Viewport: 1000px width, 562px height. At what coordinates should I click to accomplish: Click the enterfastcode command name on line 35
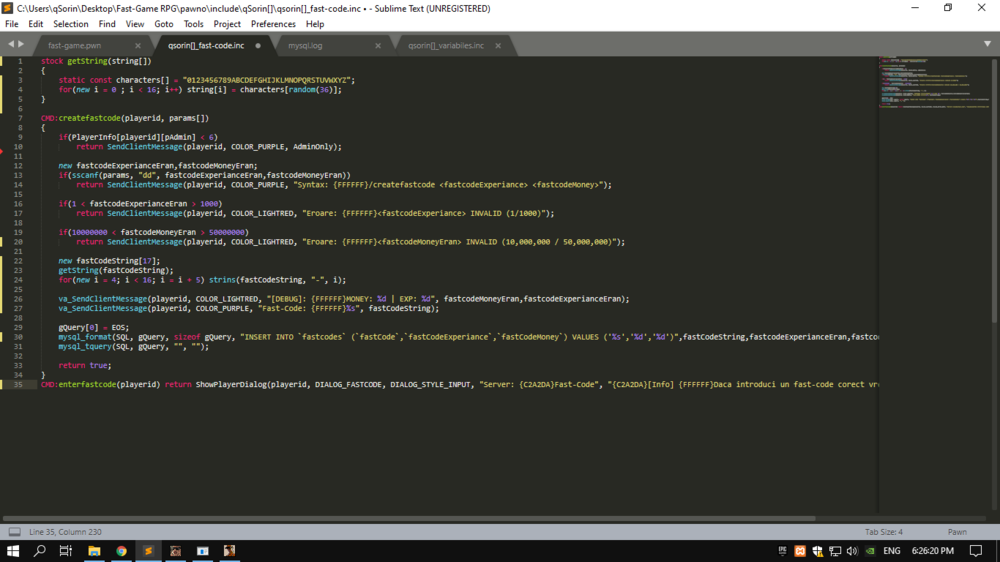87,385
